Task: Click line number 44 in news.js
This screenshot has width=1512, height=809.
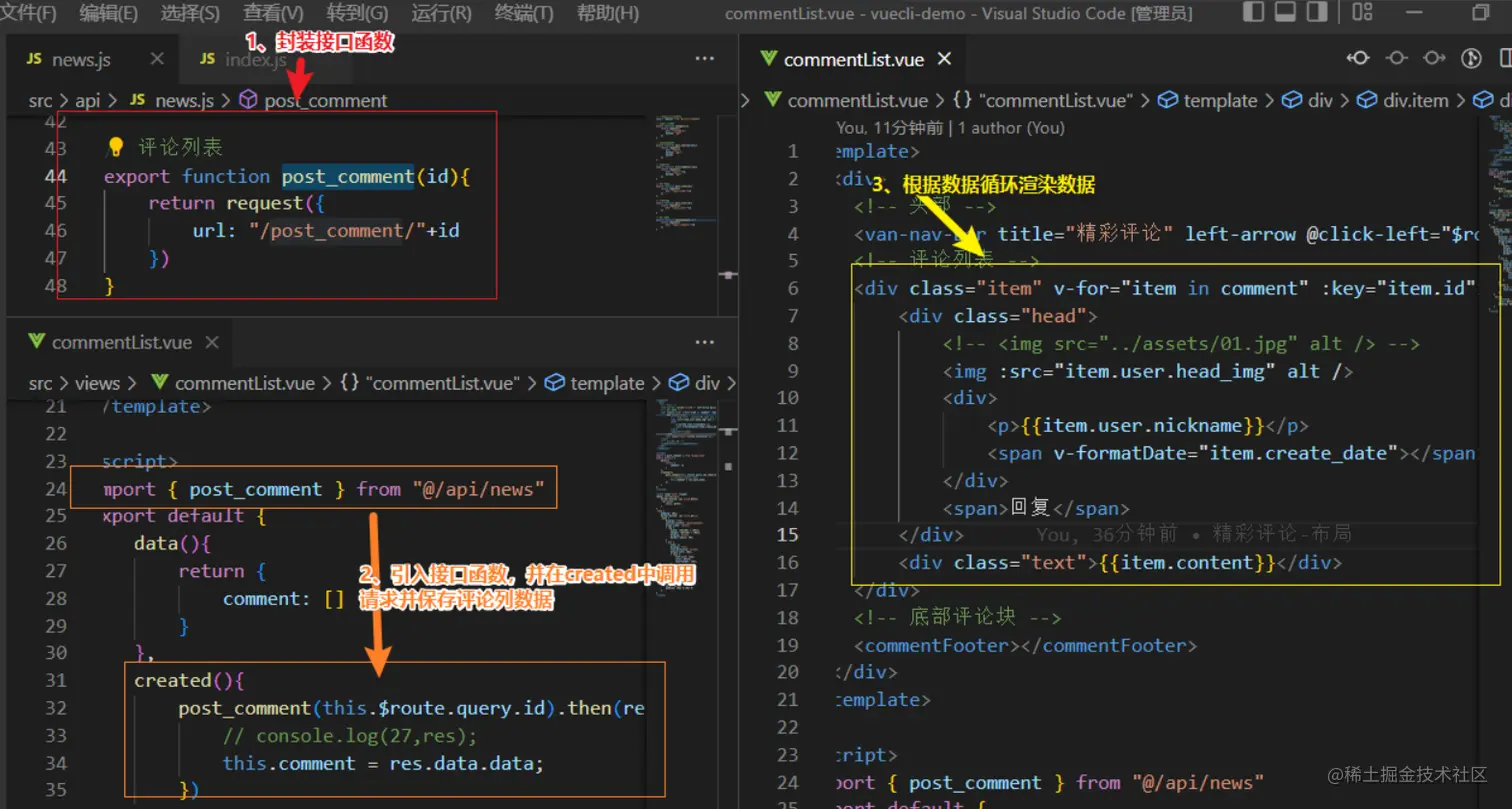Action: click(x=56, y=176)
